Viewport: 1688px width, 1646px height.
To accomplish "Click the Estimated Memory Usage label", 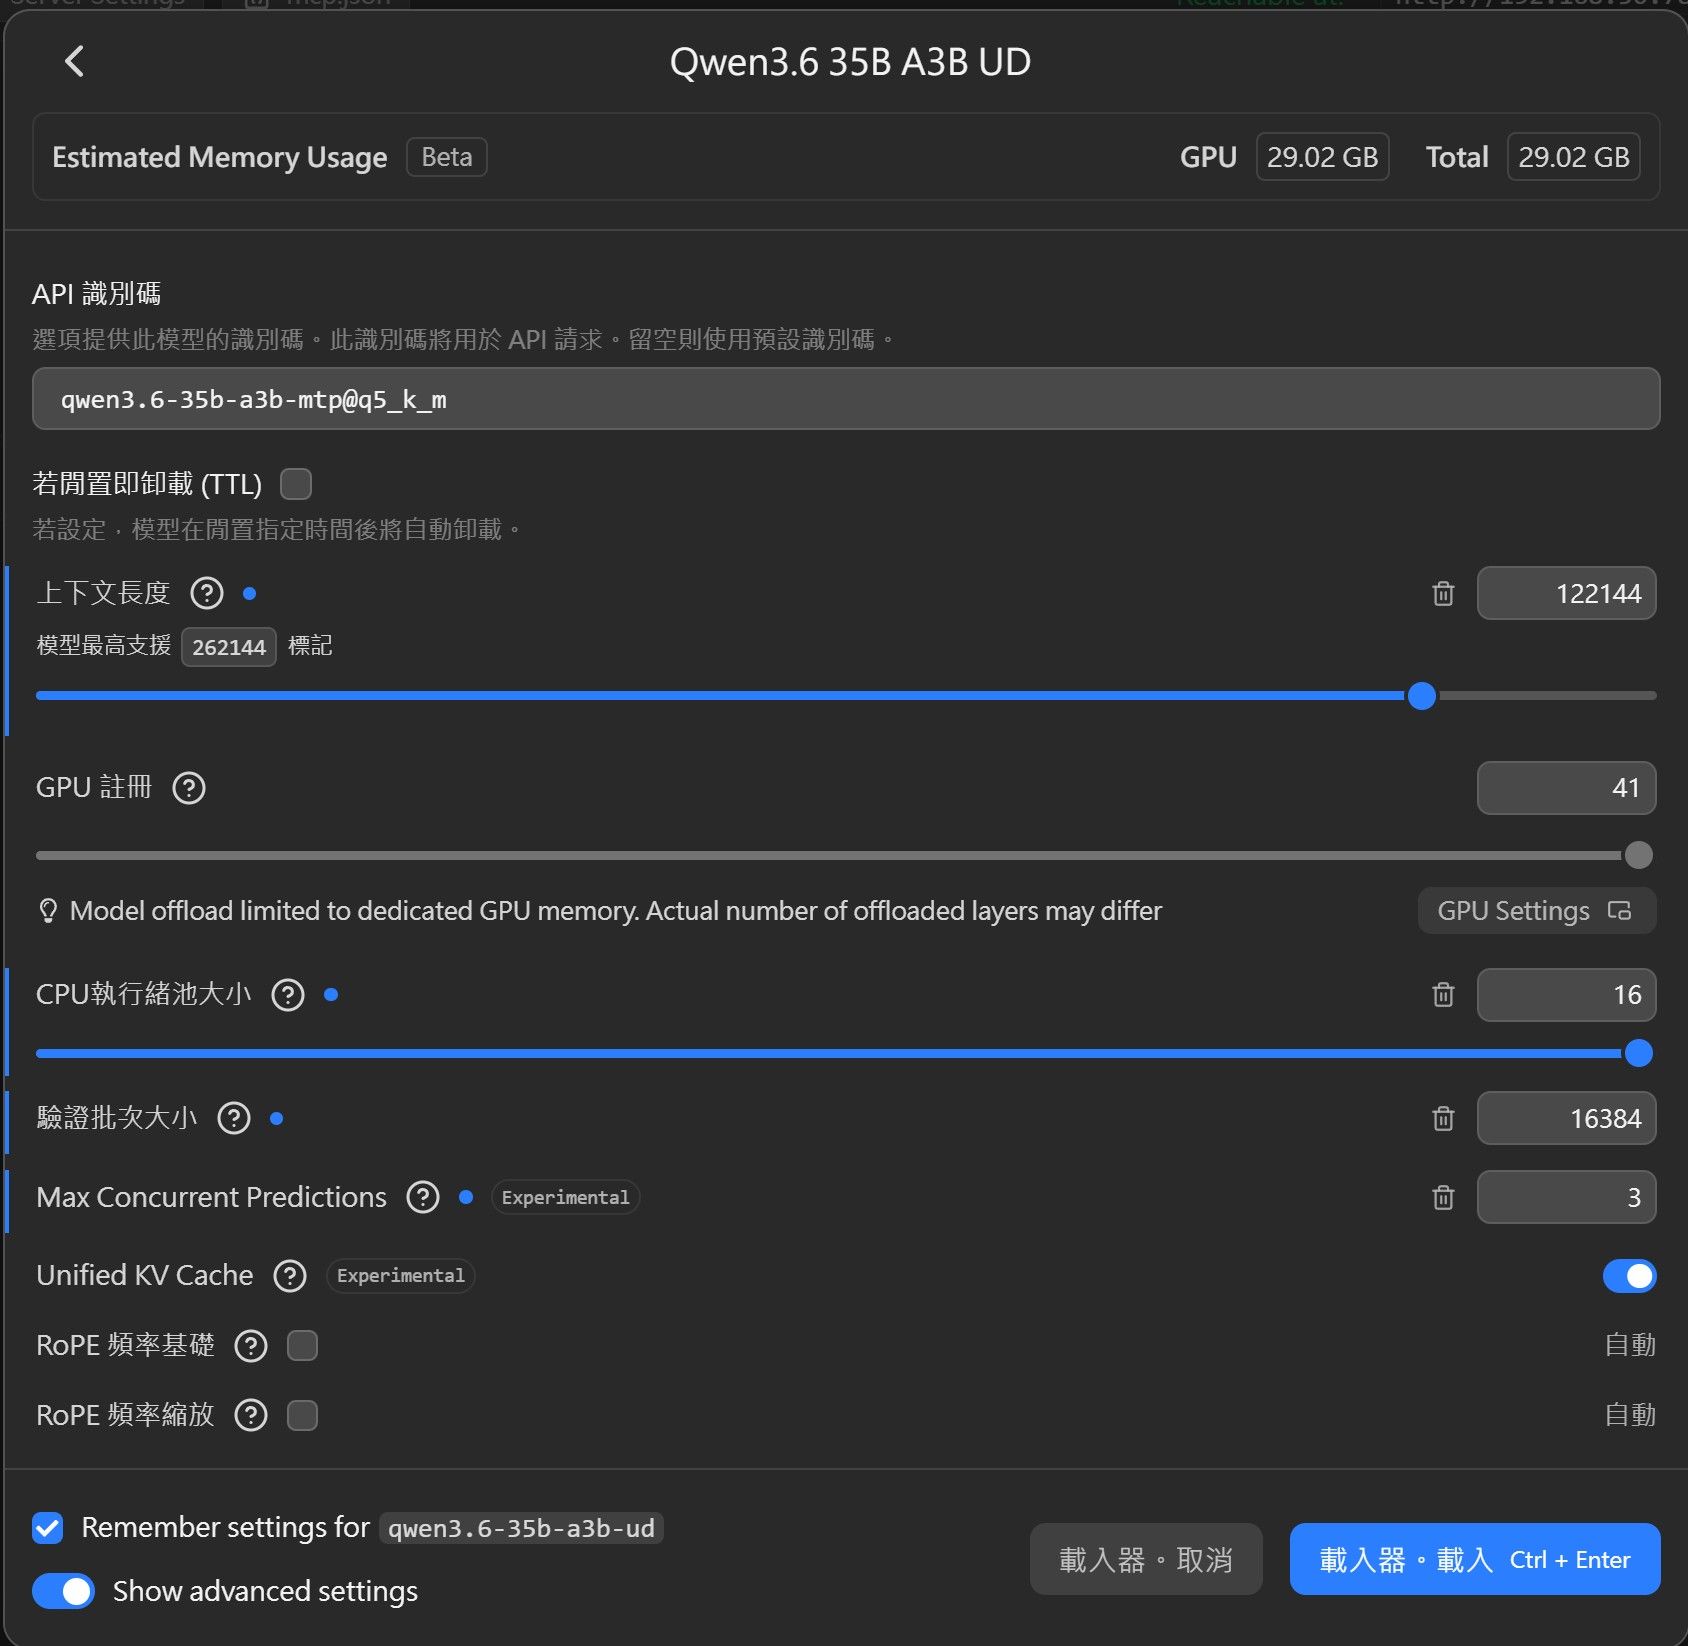I will pyautogui.click(x=219, y=157).
